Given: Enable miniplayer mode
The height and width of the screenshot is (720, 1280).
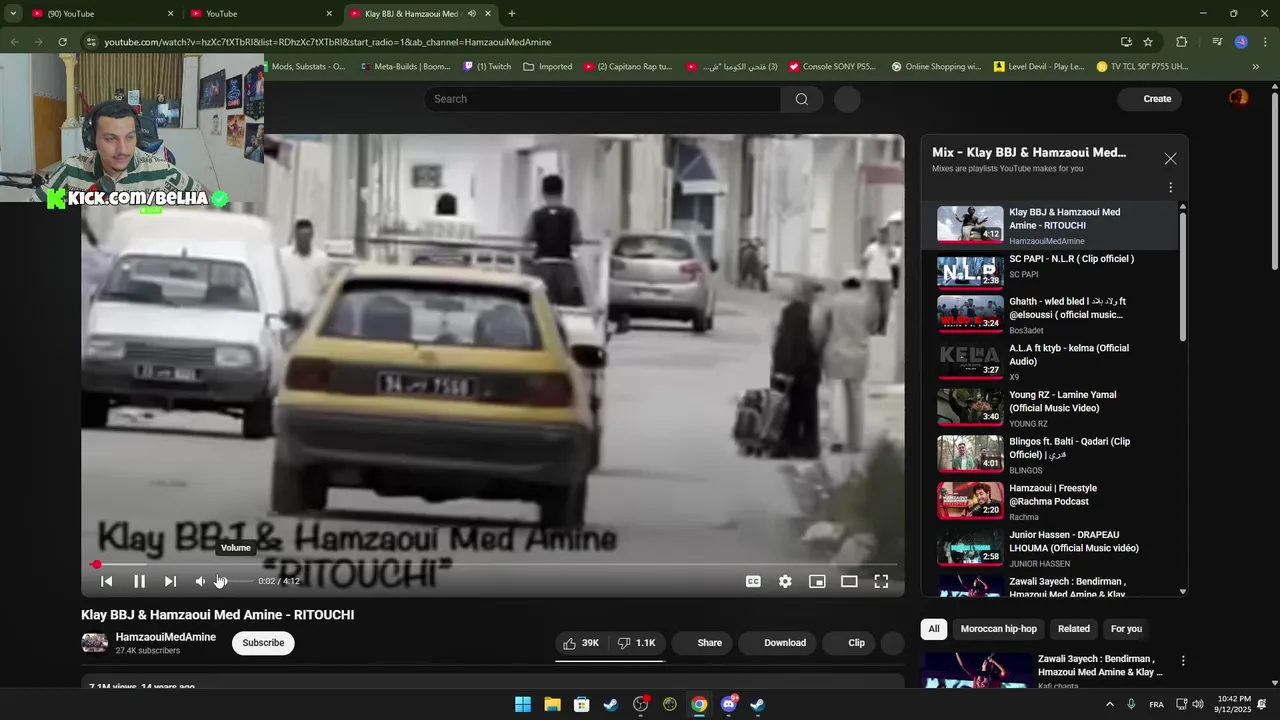Looking at the screenshot, I should pos(817,581).
